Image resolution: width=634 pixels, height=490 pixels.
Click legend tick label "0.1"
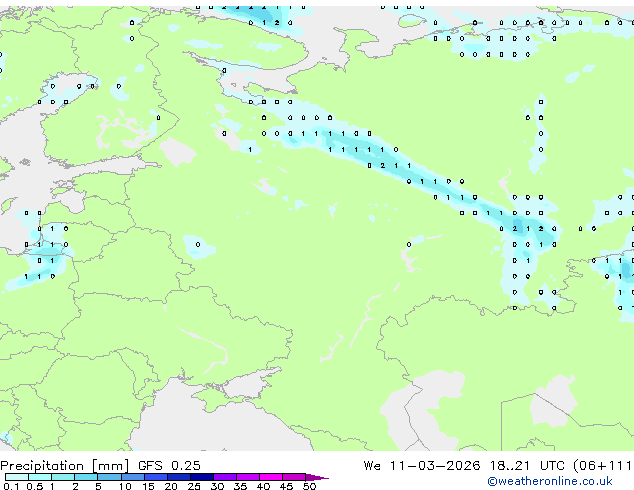click(x=11, y=486)
